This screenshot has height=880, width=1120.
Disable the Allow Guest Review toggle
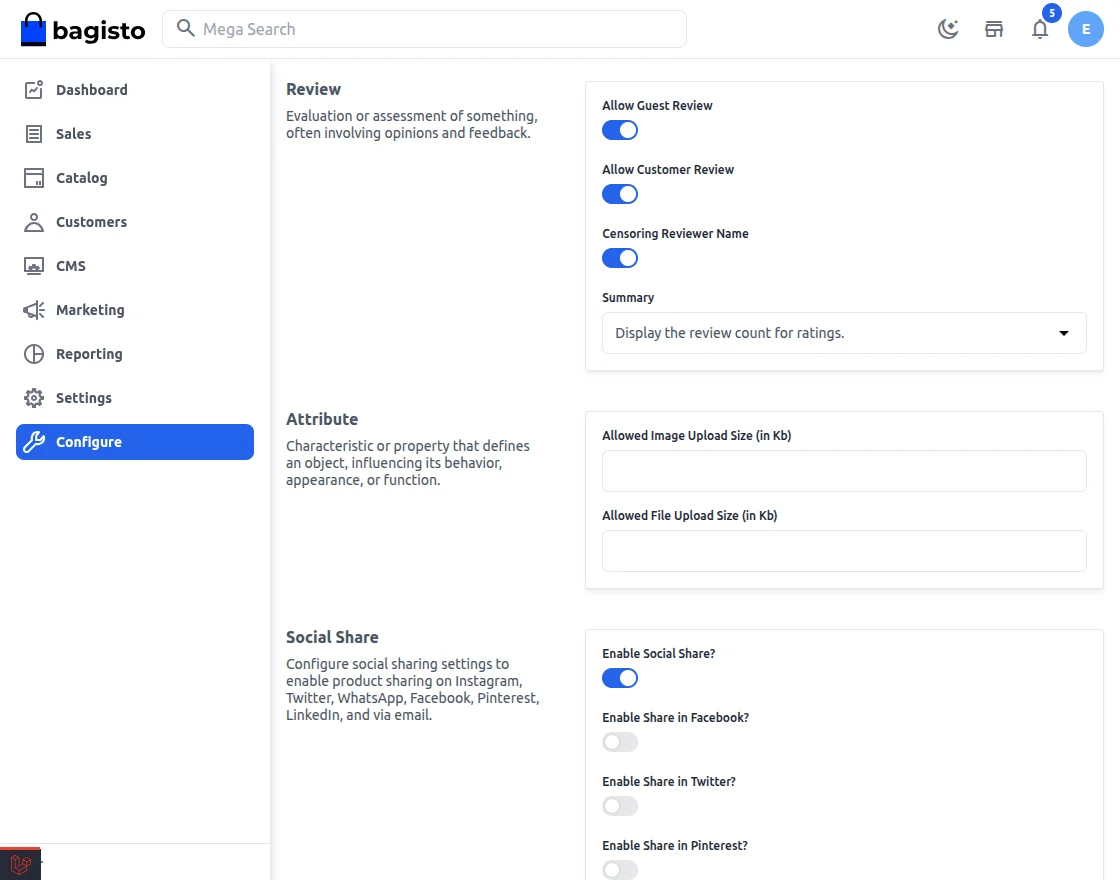pos(620,130)
